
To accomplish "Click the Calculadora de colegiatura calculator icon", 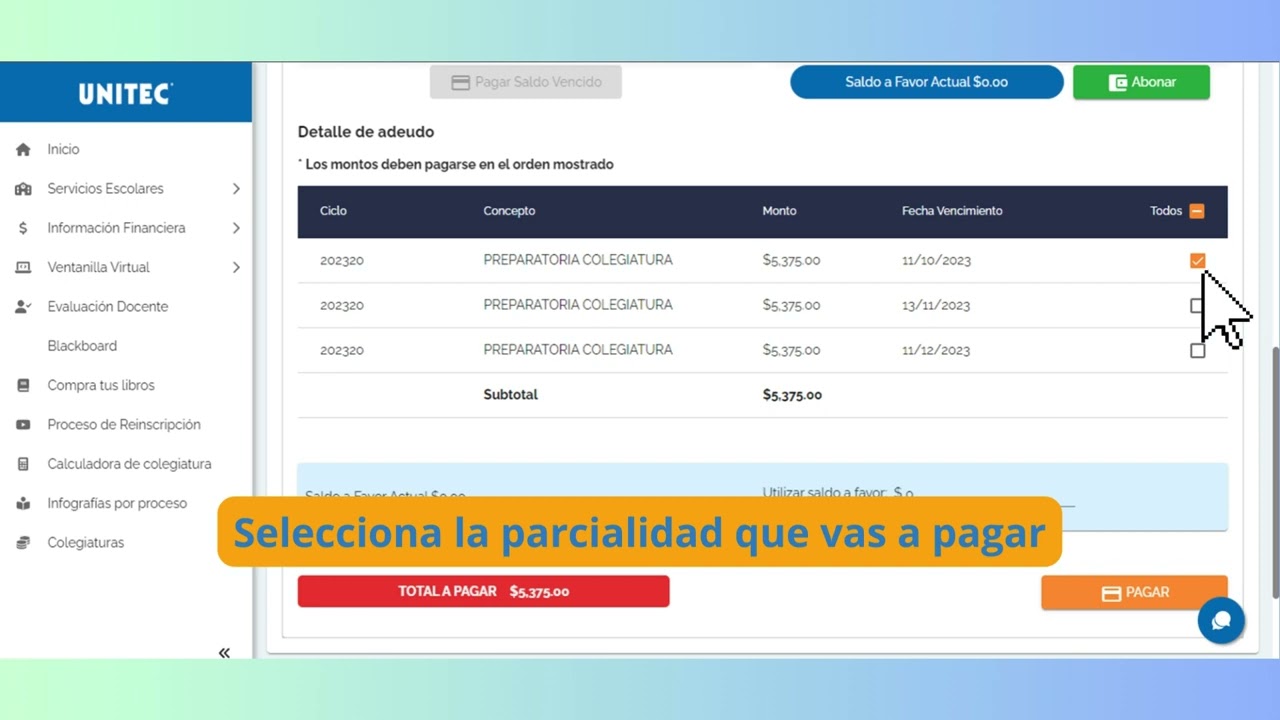I will tap(23, 464).
